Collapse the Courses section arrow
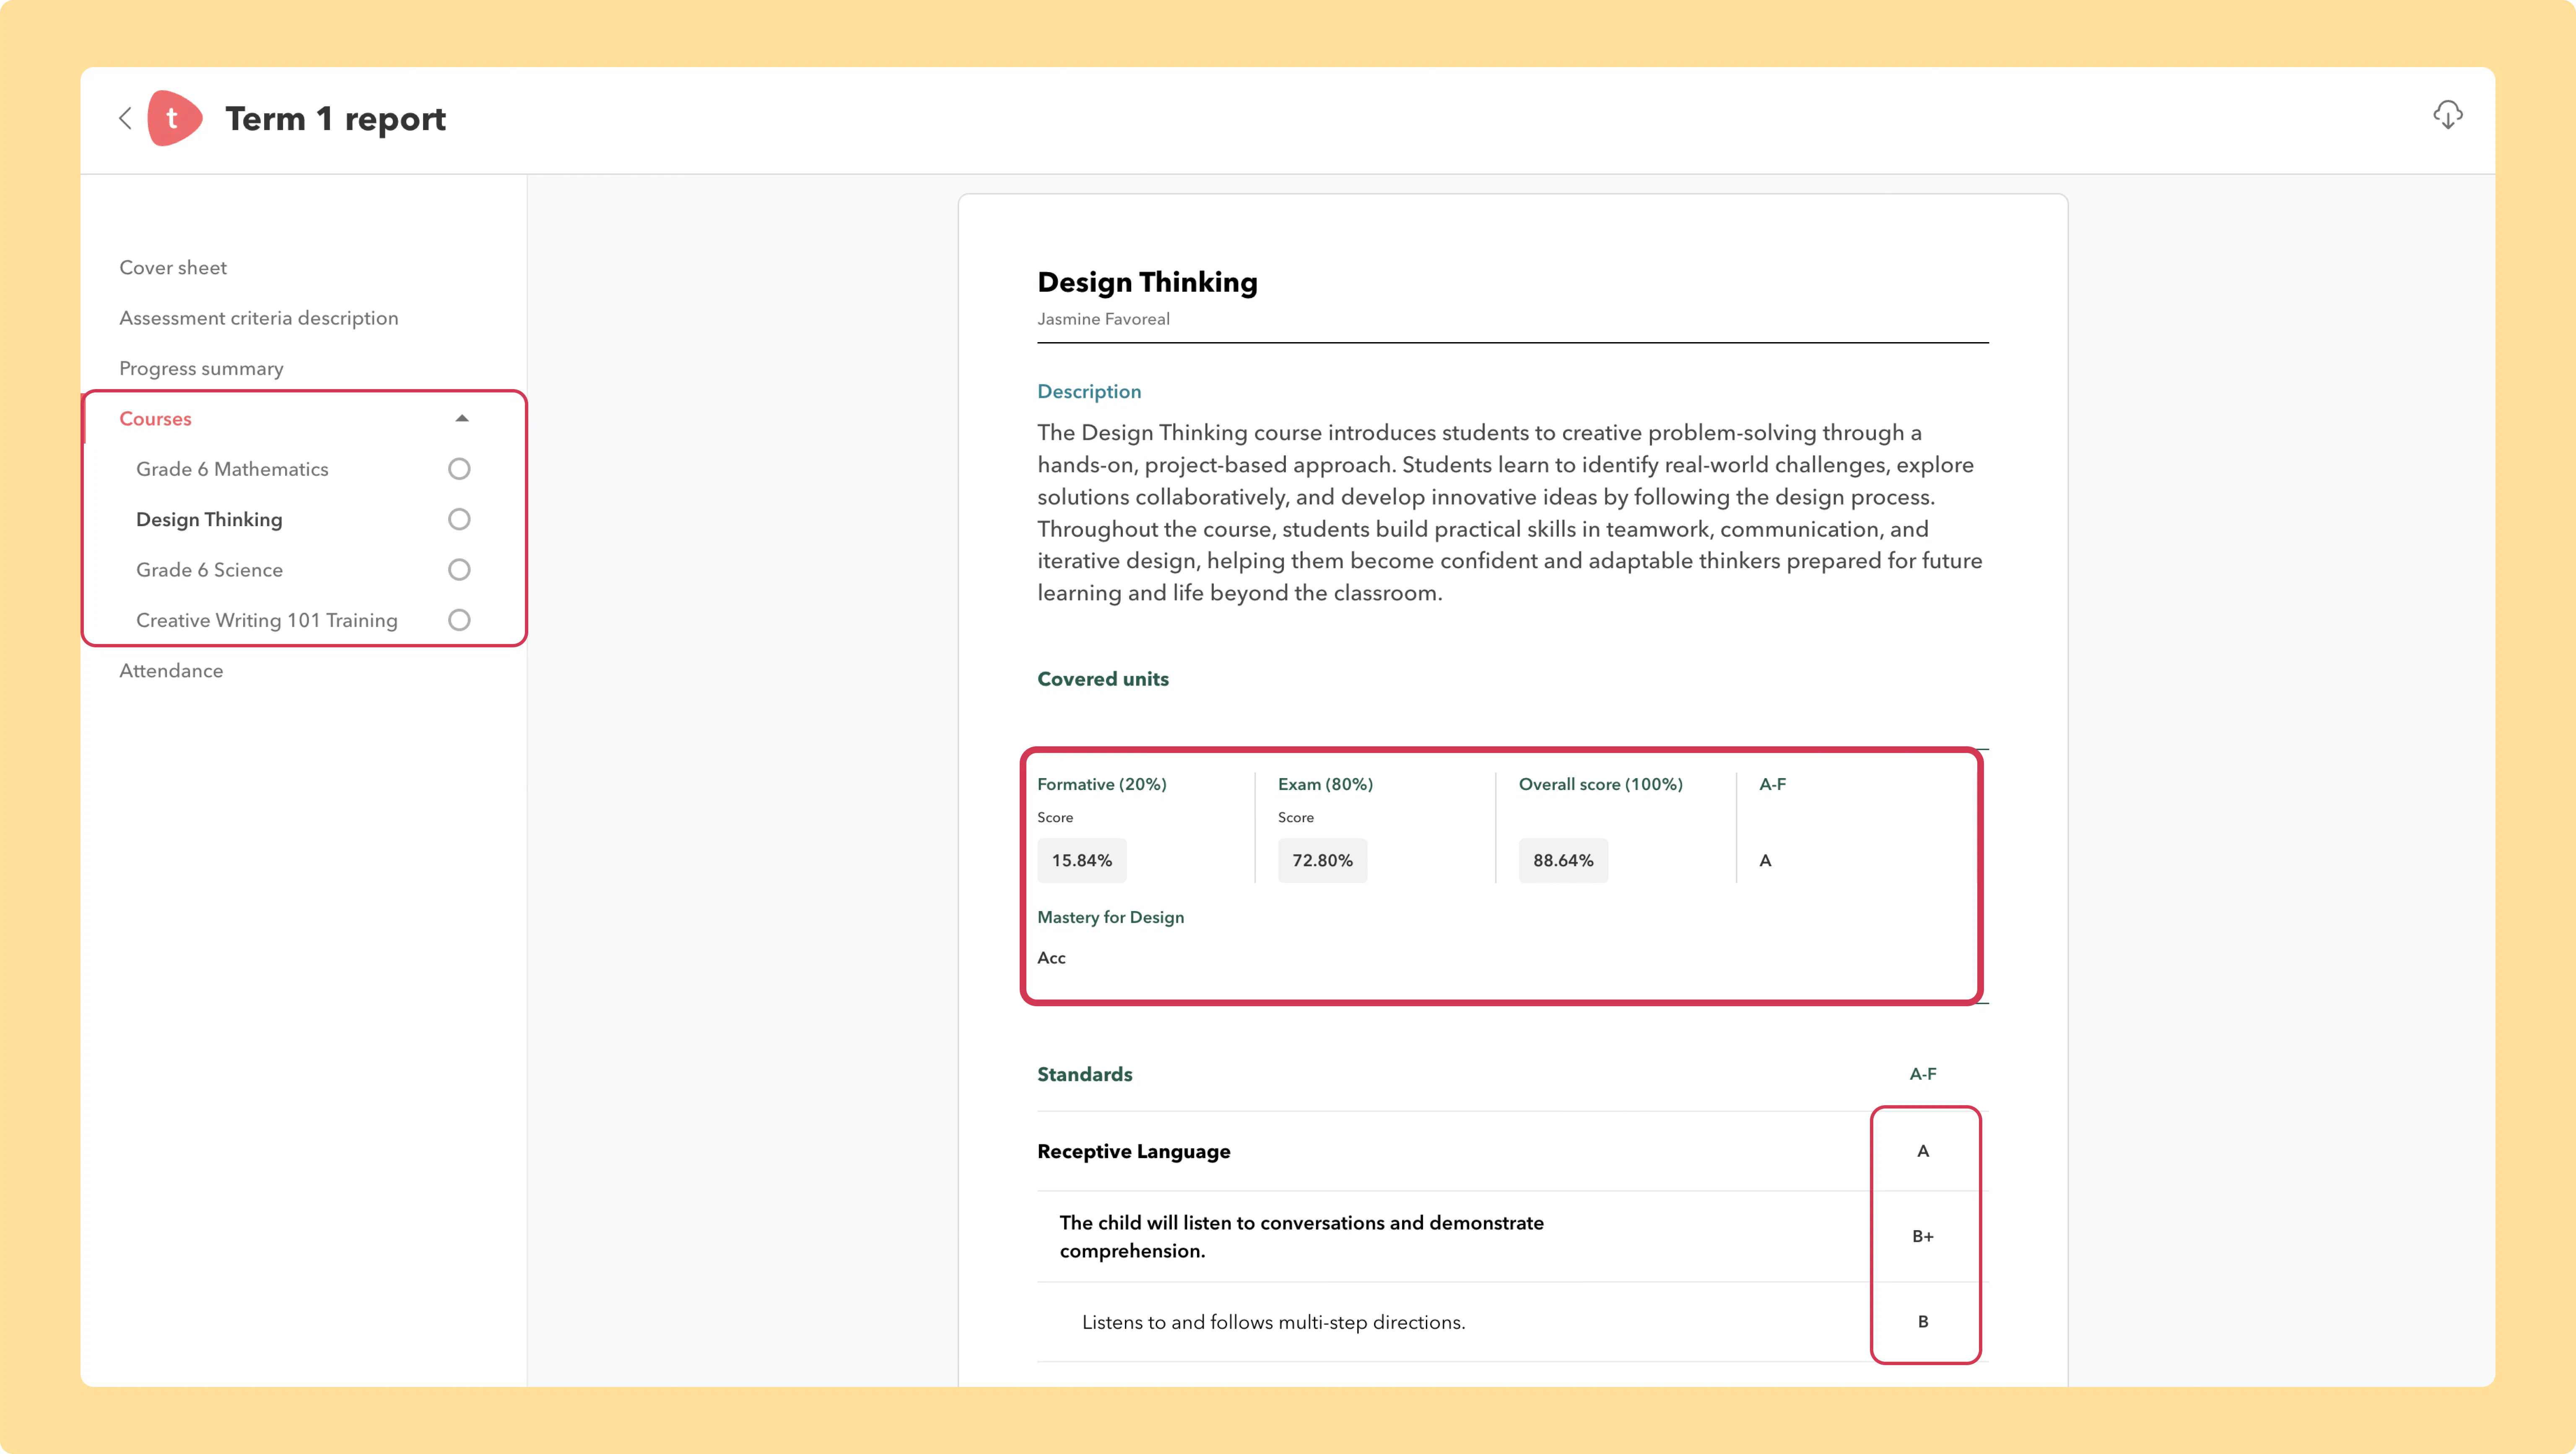This screenshot has width=2576, height=1454. 462,418
